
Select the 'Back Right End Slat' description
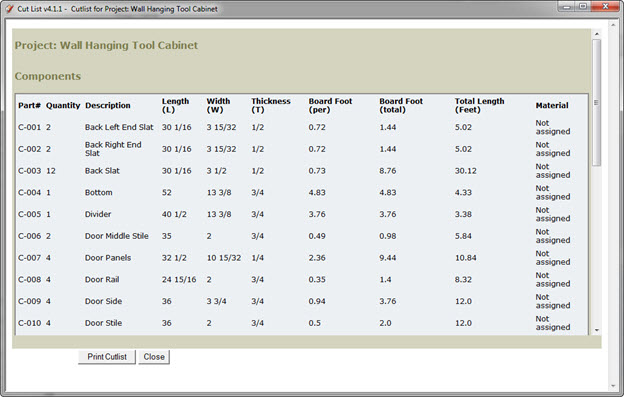click(113, 149)
